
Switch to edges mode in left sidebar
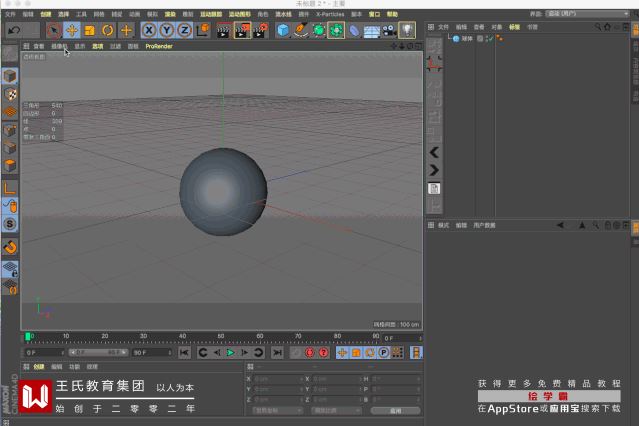10,148
